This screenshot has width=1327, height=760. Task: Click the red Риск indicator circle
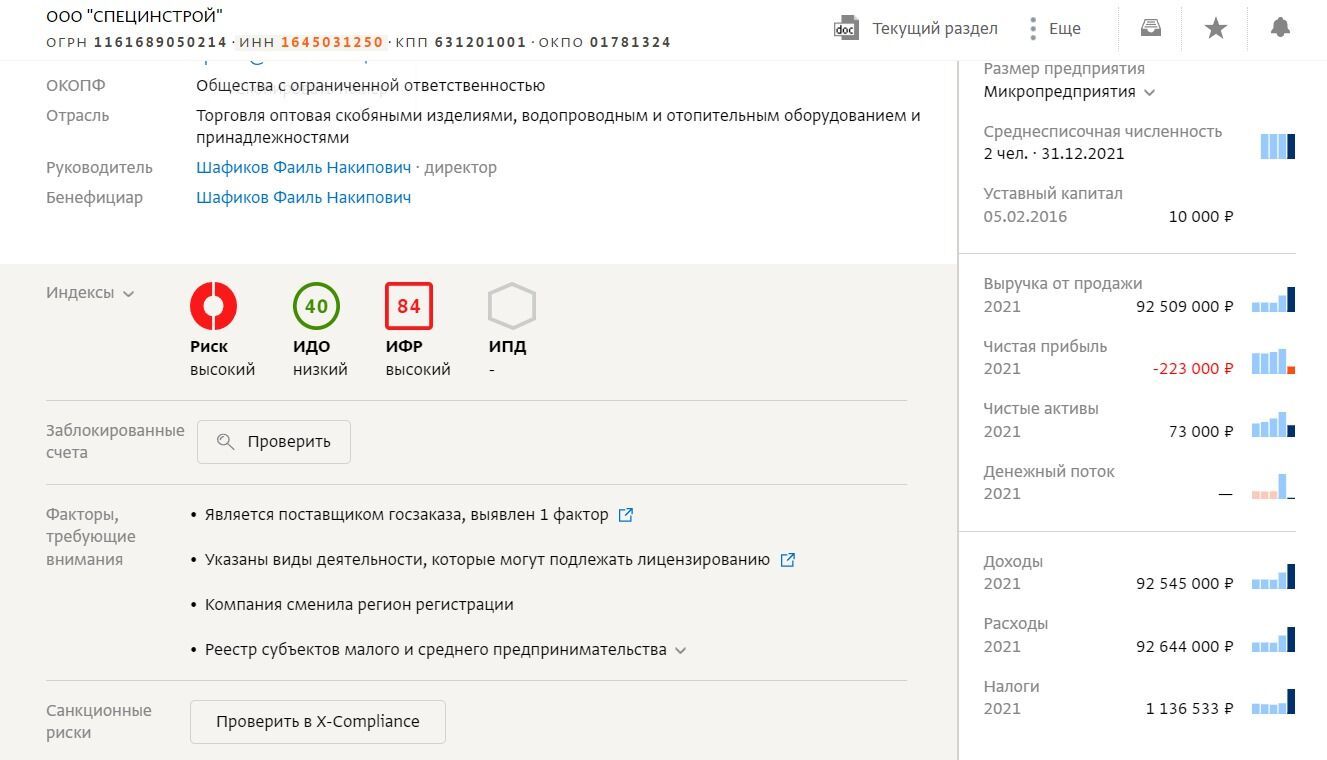click(213, 306)
